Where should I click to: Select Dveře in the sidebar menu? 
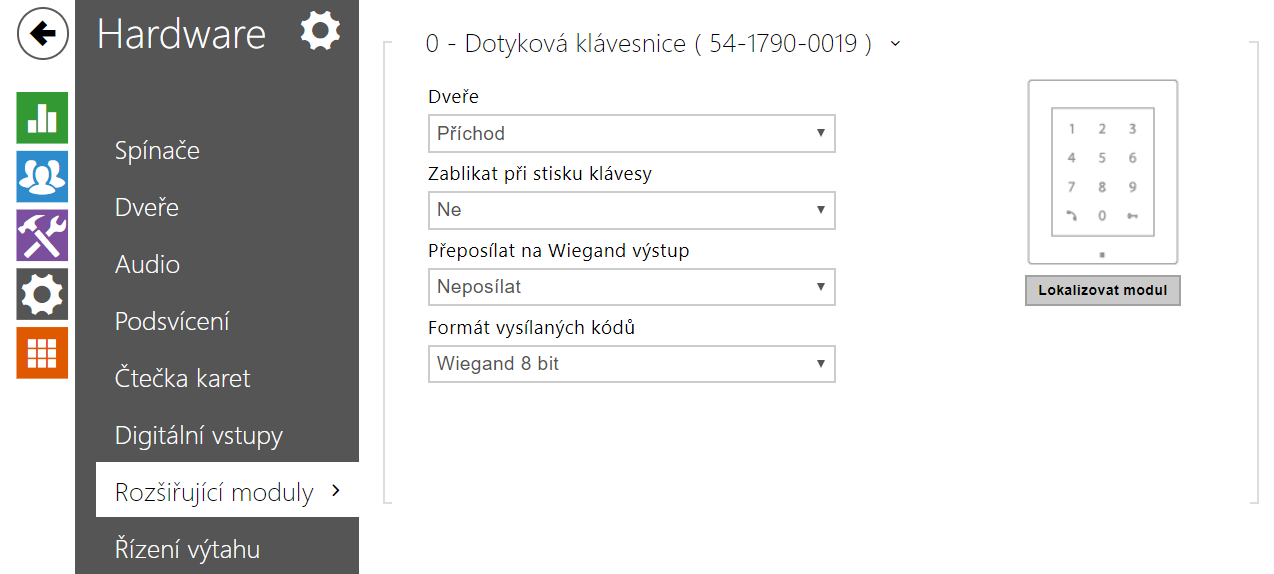point(147,208)
